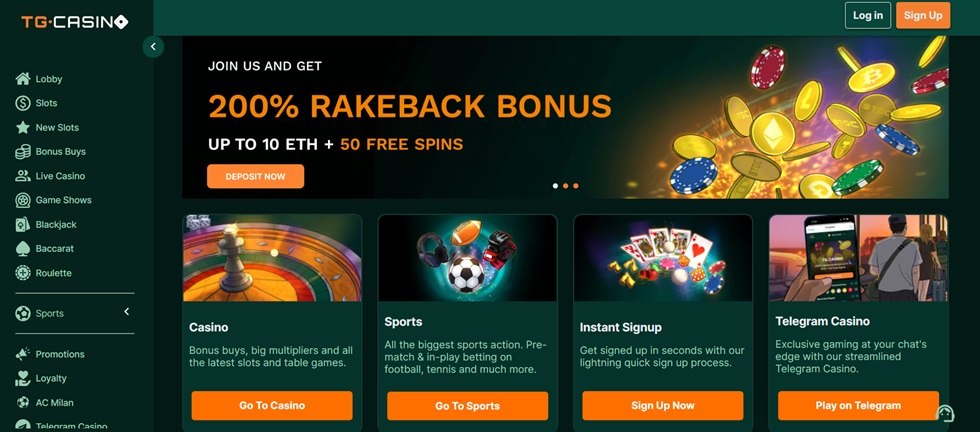980x432 pixels.
Task: Expand the Sports submenu chevron
Action: pos(126,311)
